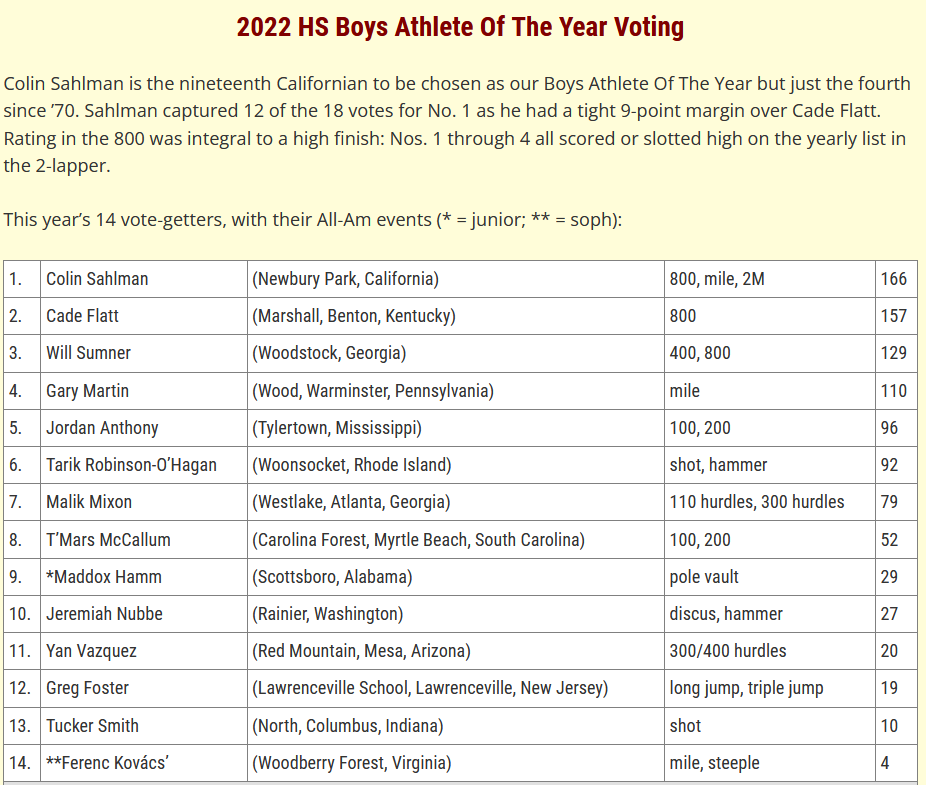Select the Carolina Forest, Myrtle Beach cell
The height and width of the screenshot is (785, 926).
coord(455,540)
